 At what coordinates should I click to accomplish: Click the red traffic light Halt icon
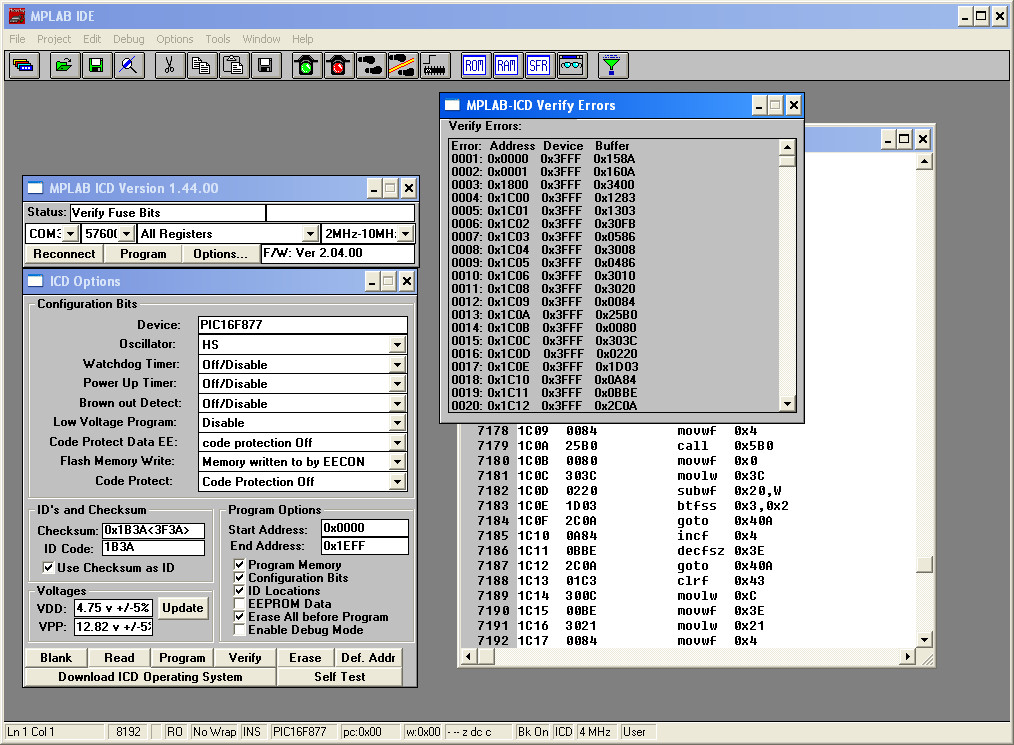tap(338, 65)
